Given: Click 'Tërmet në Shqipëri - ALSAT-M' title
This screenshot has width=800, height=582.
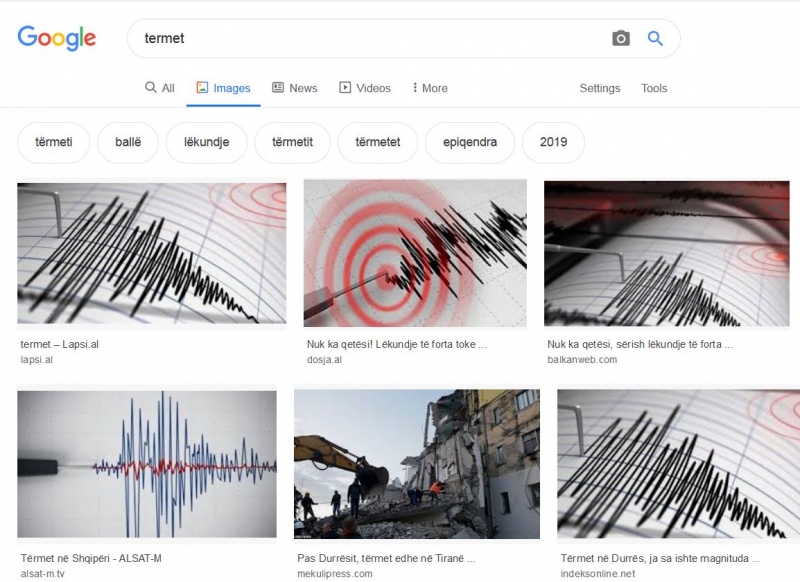Looking at the screenshot, I should pos(91,559).
